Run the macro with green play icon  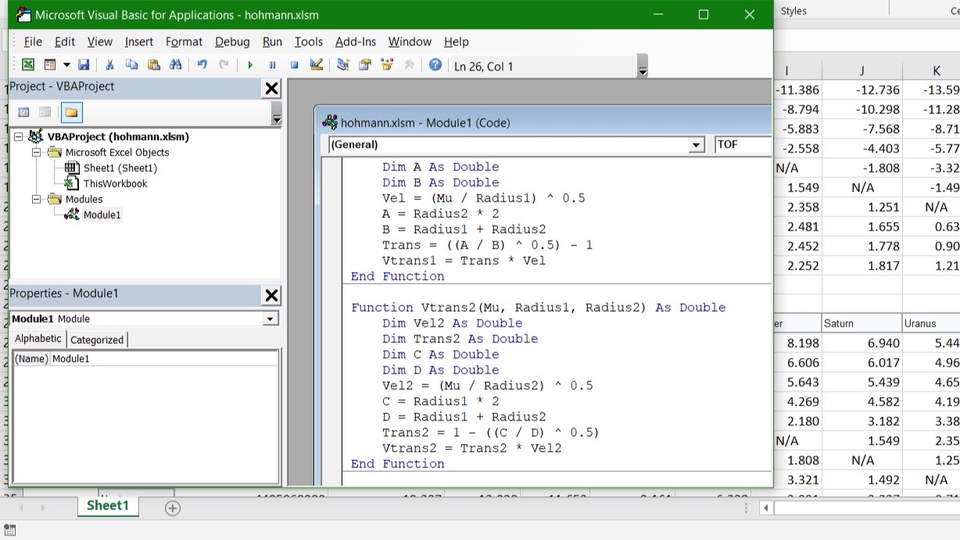coord(250,64)
